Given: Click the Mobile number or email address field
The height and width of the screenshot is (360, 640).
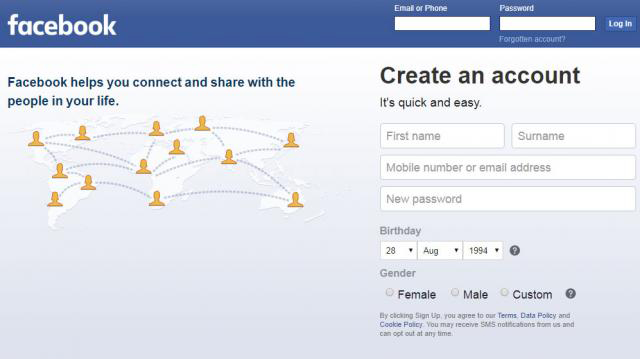Looking at the screenshot, I should (x=508, y=167).
